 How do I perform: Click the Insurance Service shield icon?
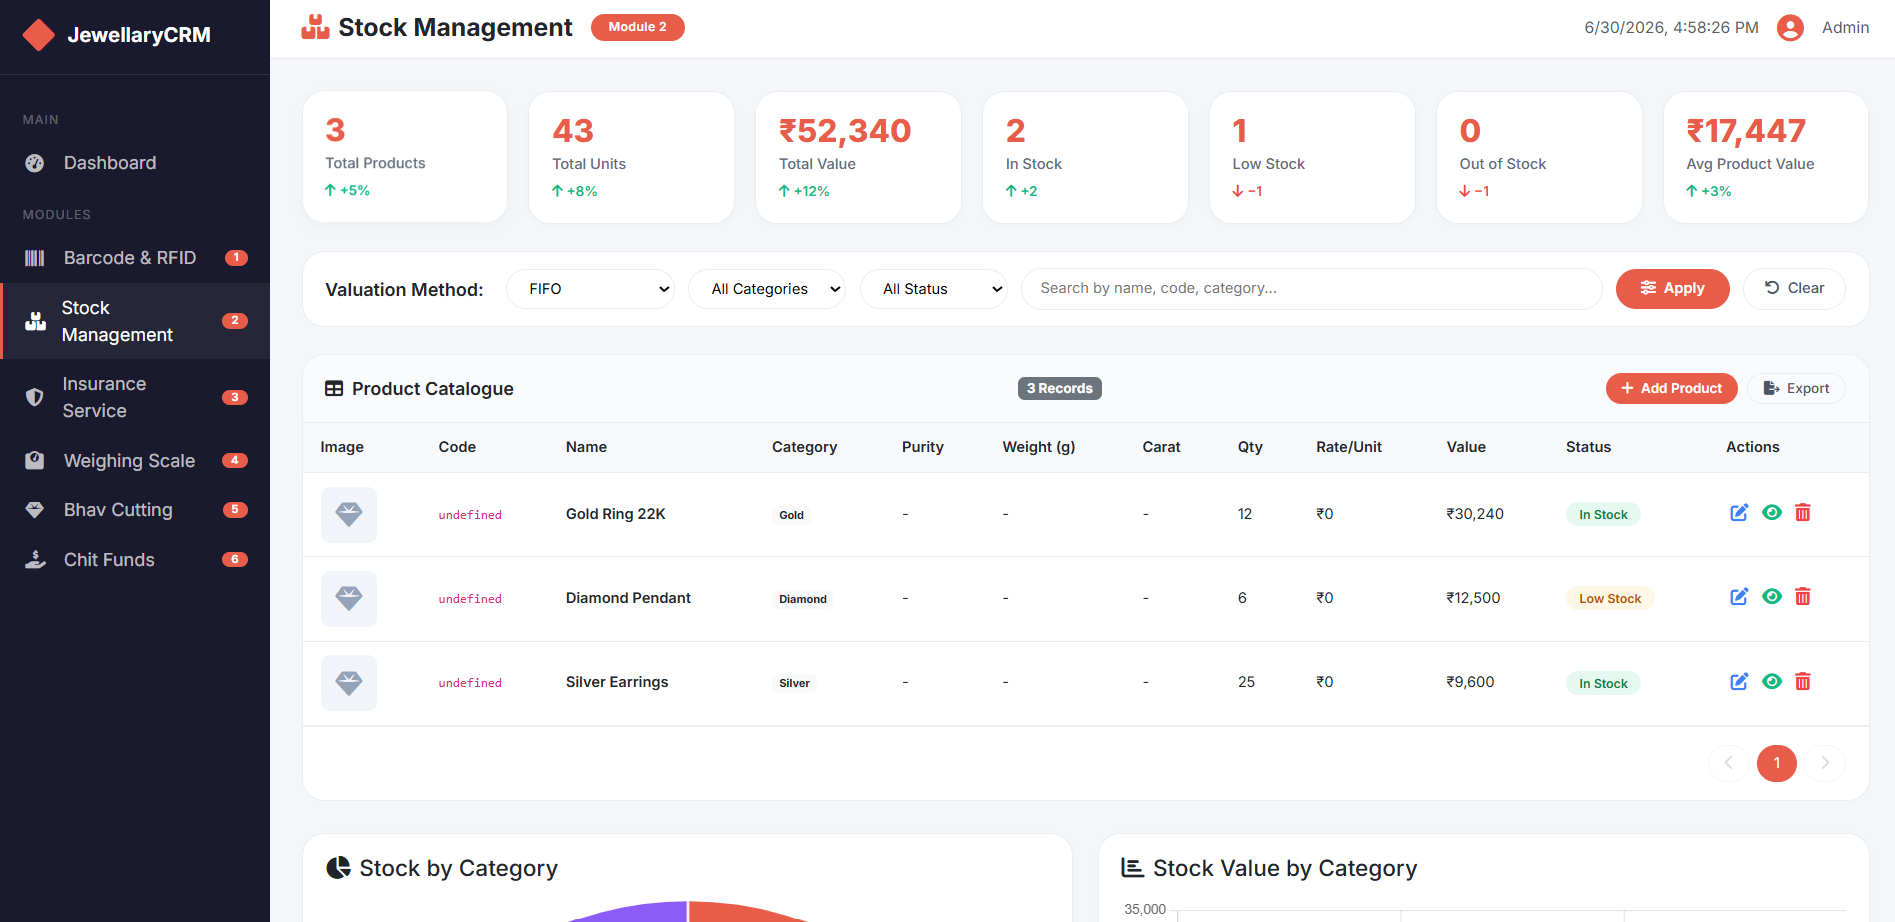coord(35,397)
